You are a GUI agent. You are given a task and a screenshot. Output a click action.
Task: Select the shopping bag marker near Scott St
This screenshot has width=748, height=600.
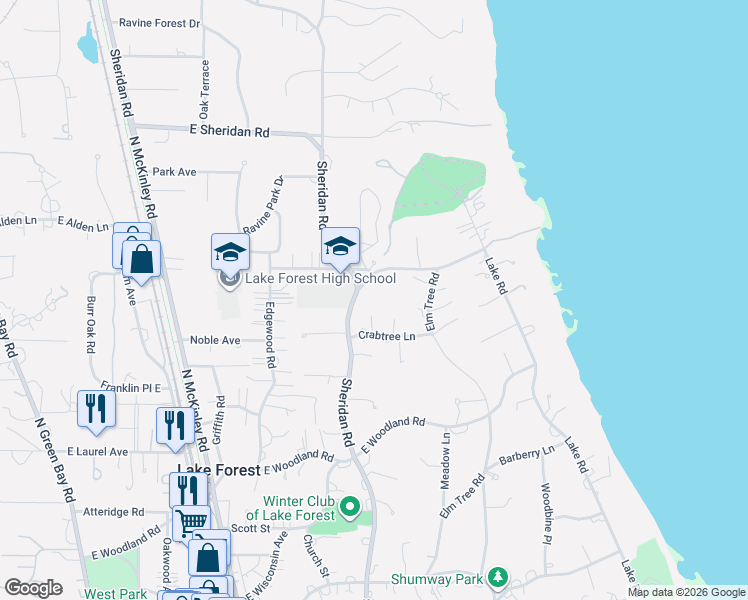point(208,557)
